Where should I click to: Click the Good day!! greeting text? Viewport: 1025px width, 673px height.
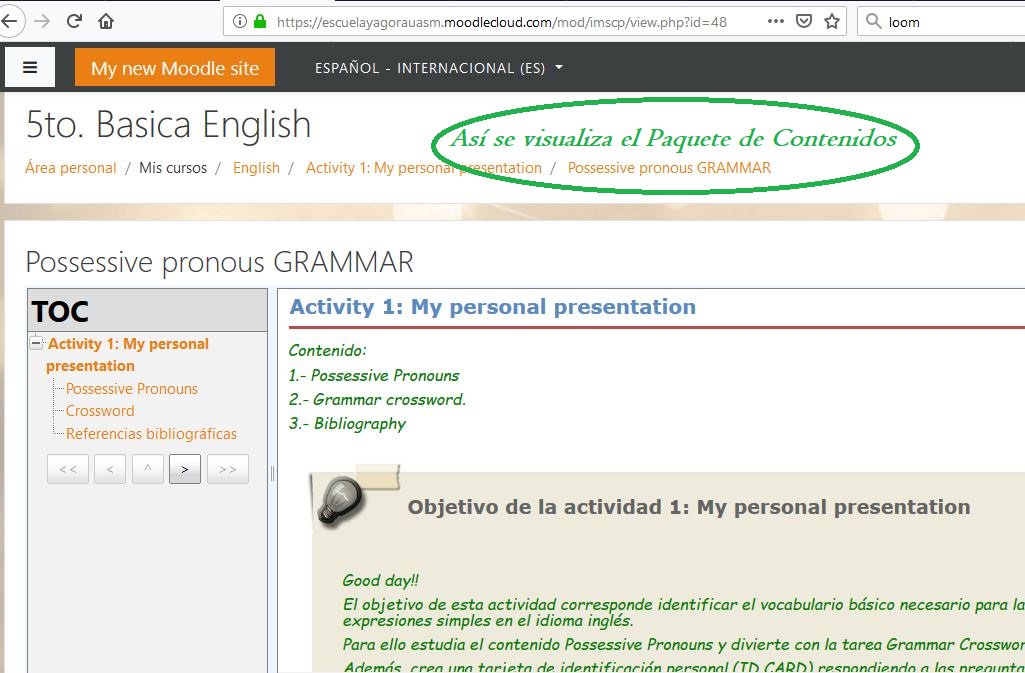[x=380, y=580]
